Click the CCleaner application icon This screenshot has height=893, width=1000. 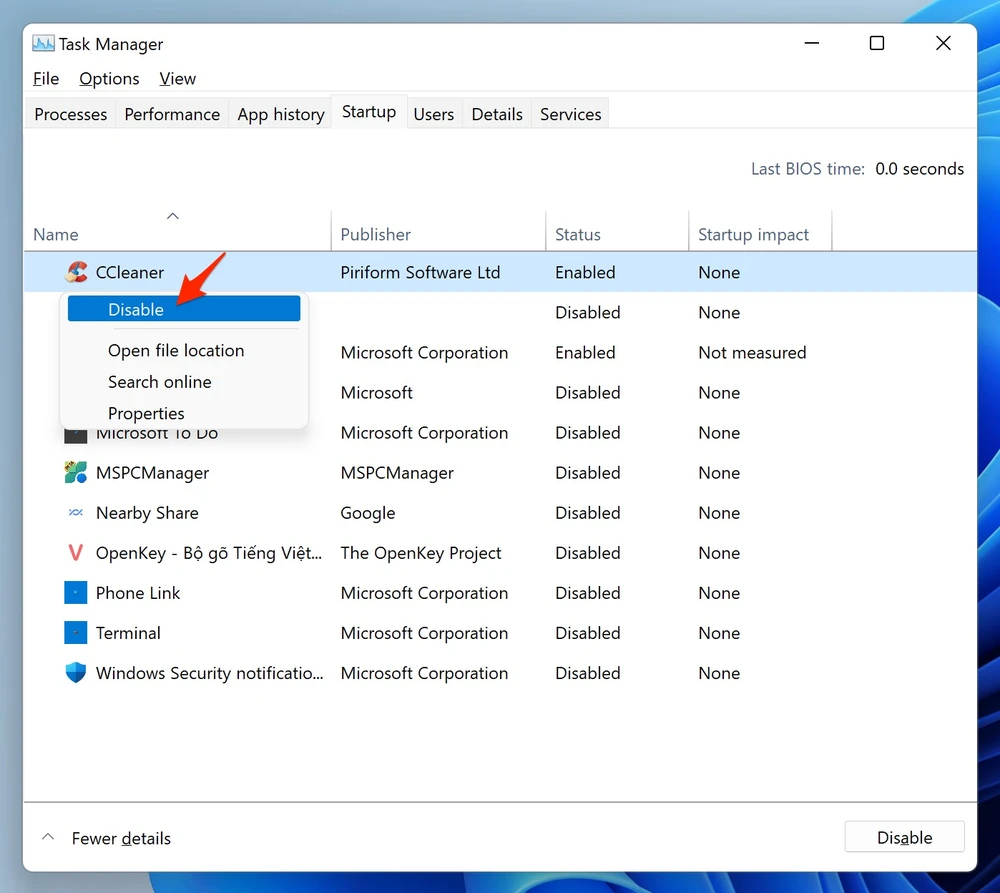(x=75, y=271)
